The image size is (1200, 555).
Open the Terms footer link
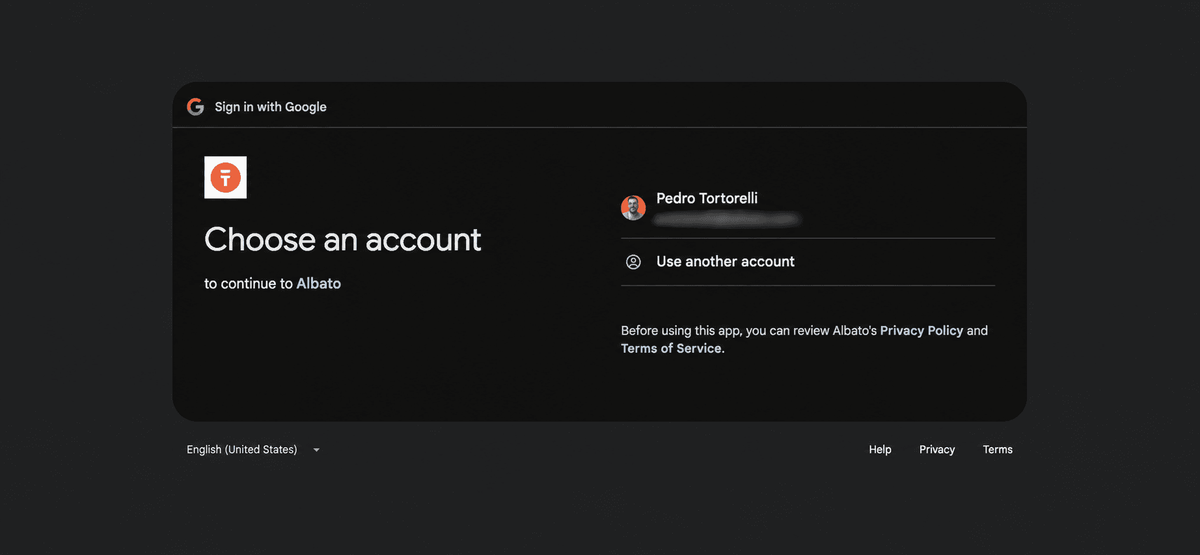(x=998, y=450)
